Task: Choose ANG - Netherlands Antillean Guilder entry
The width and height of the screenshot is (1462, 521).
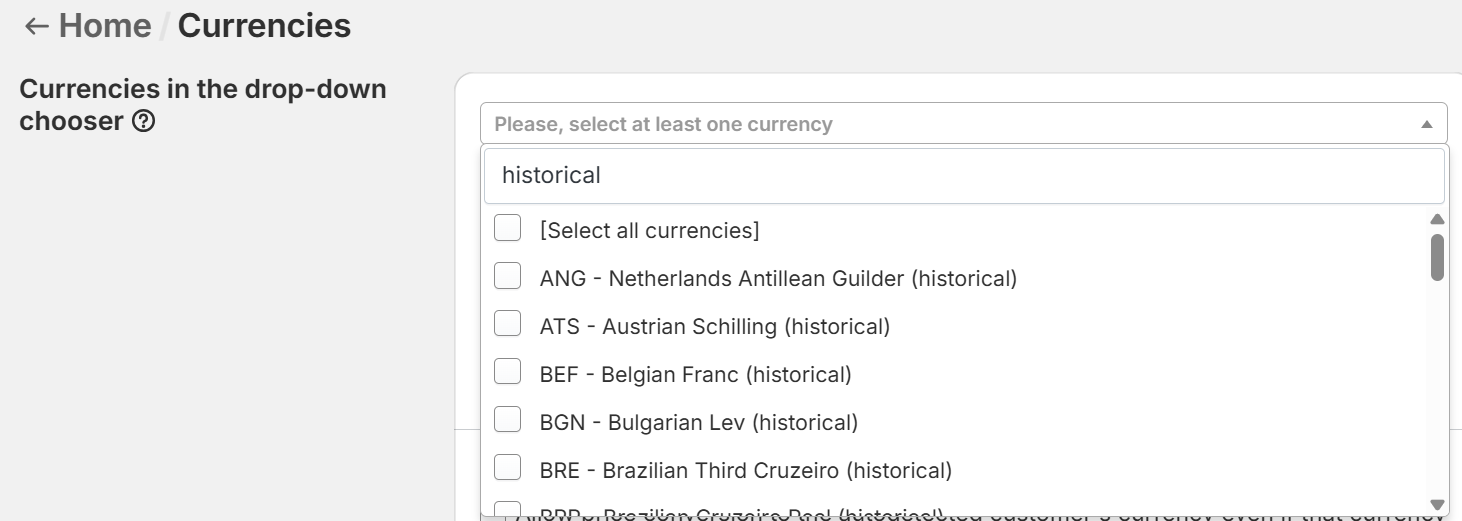Action: tap(778, 279)
